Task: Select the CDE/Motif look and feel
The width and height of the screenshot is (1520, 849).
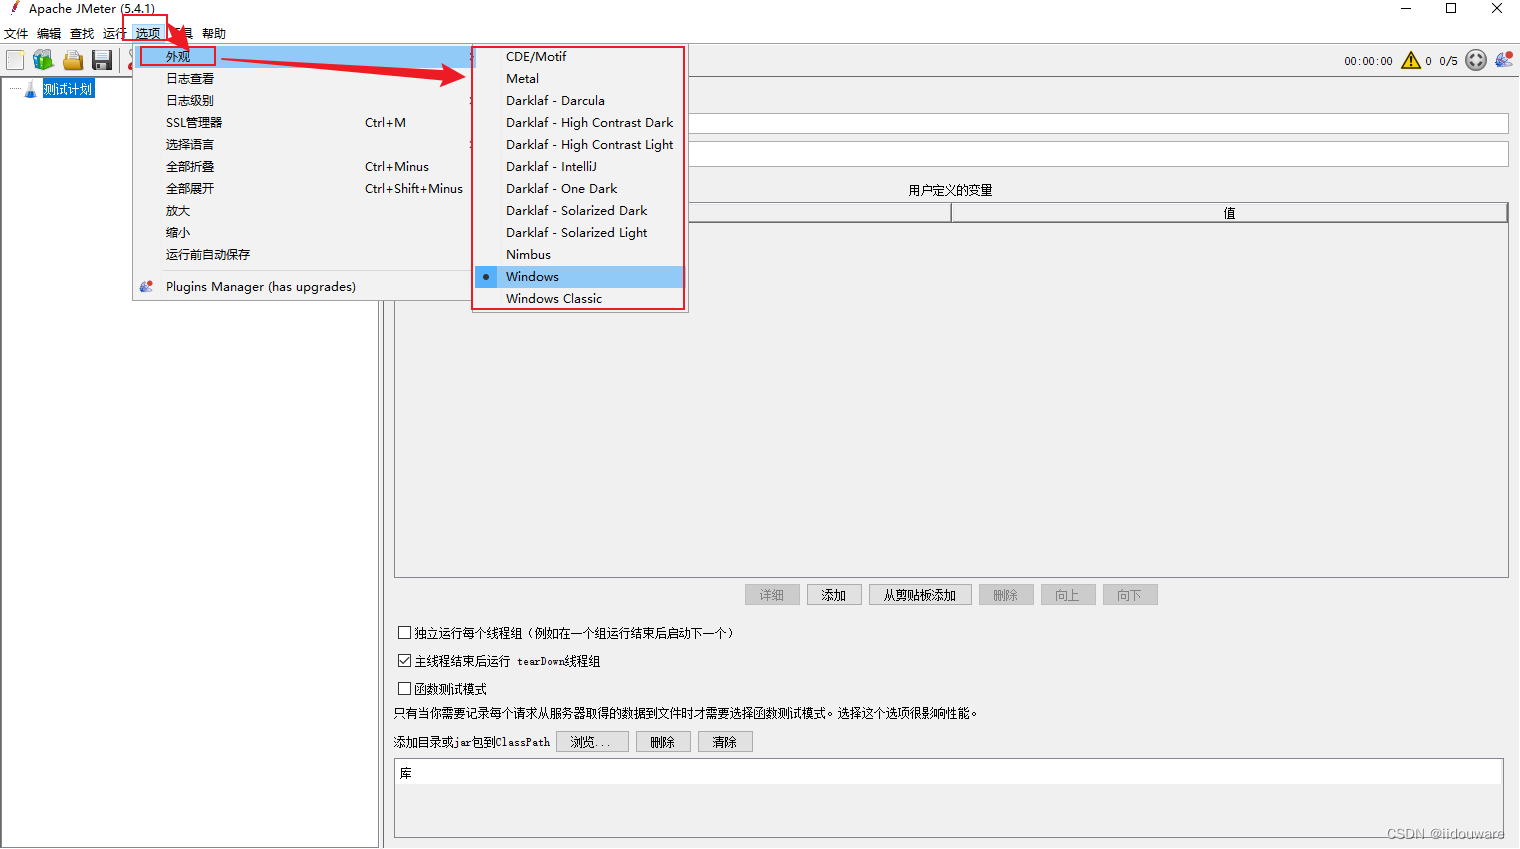Action: click(x=579, y=56)
